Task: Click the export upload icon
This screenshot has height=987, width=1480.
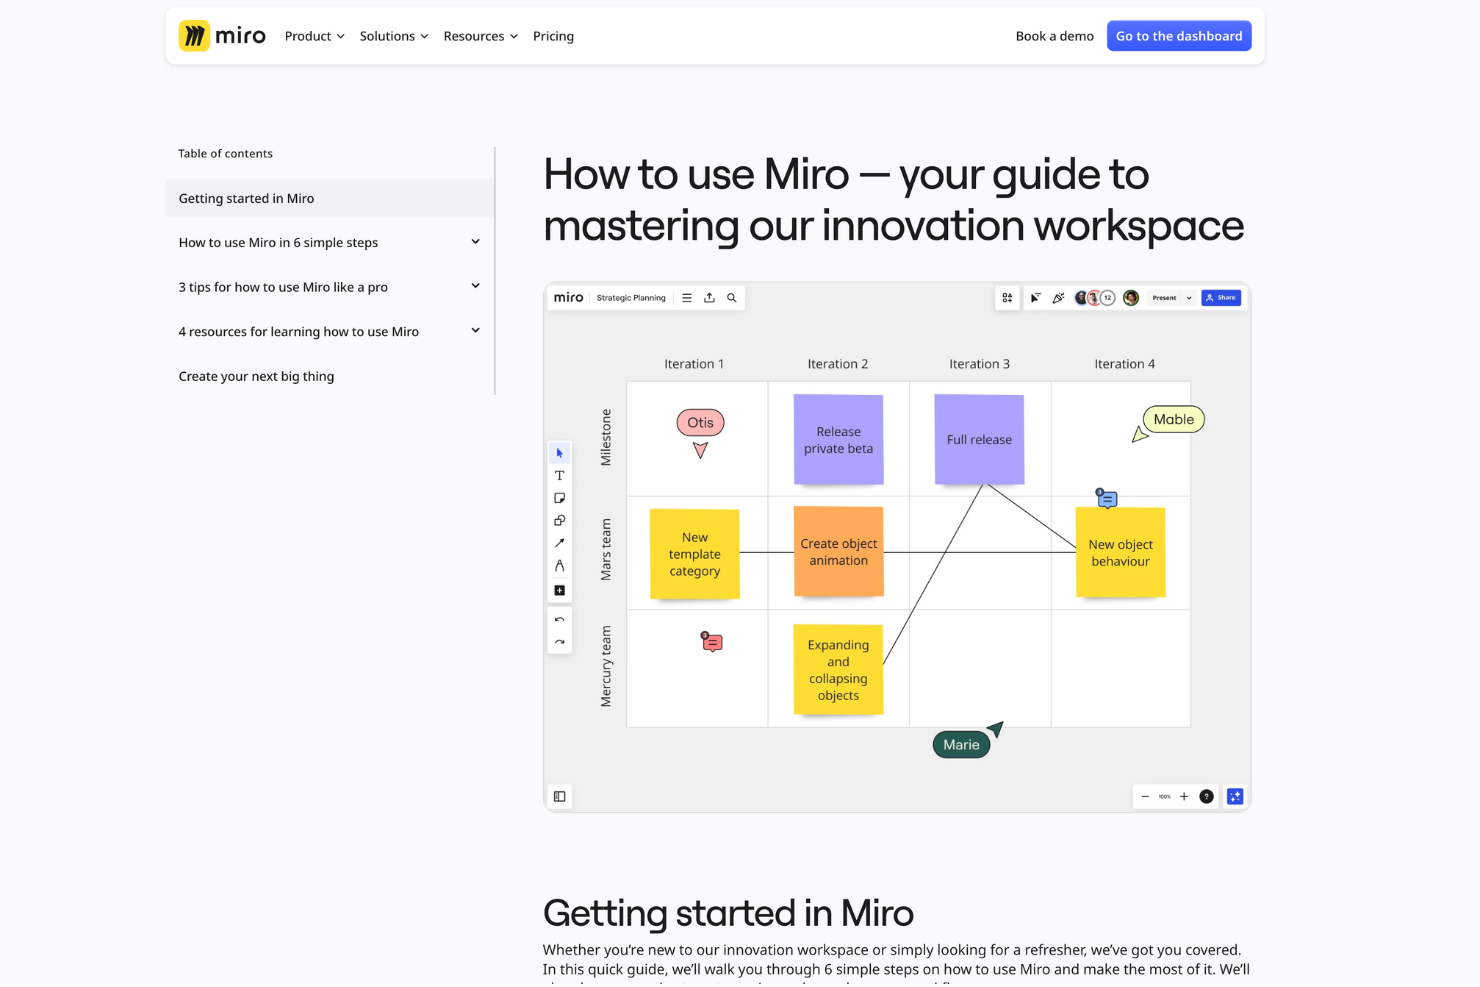Action: point(709,298)
